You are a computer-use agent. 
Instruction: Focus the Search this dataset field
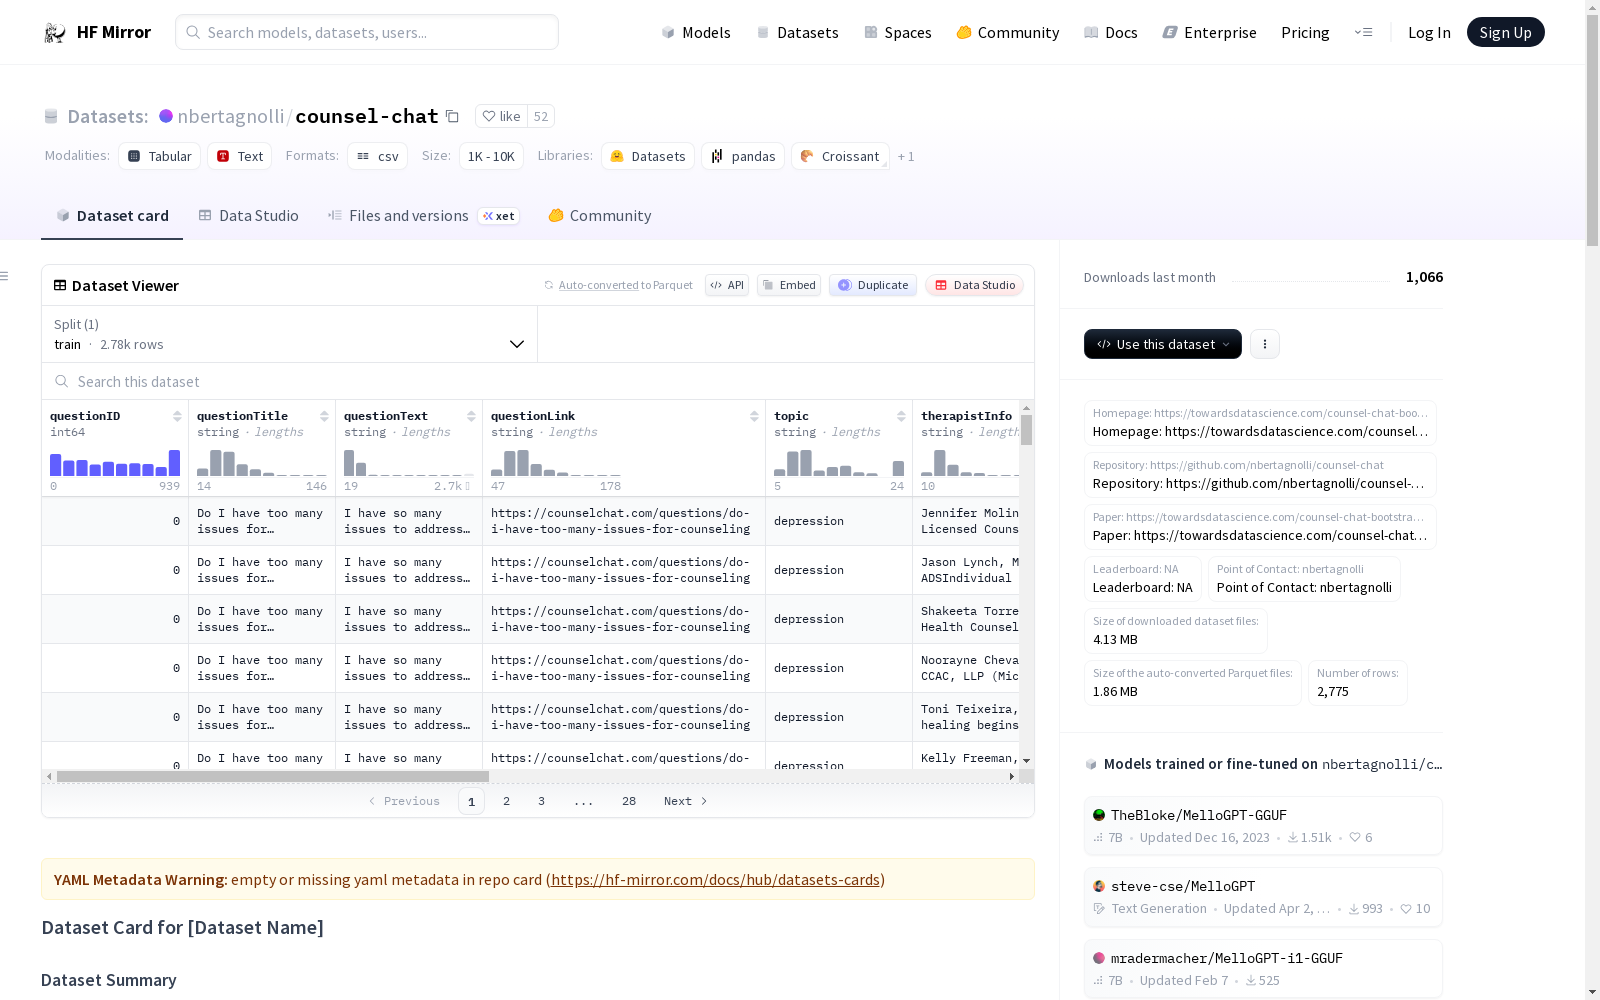pos(538,382)
